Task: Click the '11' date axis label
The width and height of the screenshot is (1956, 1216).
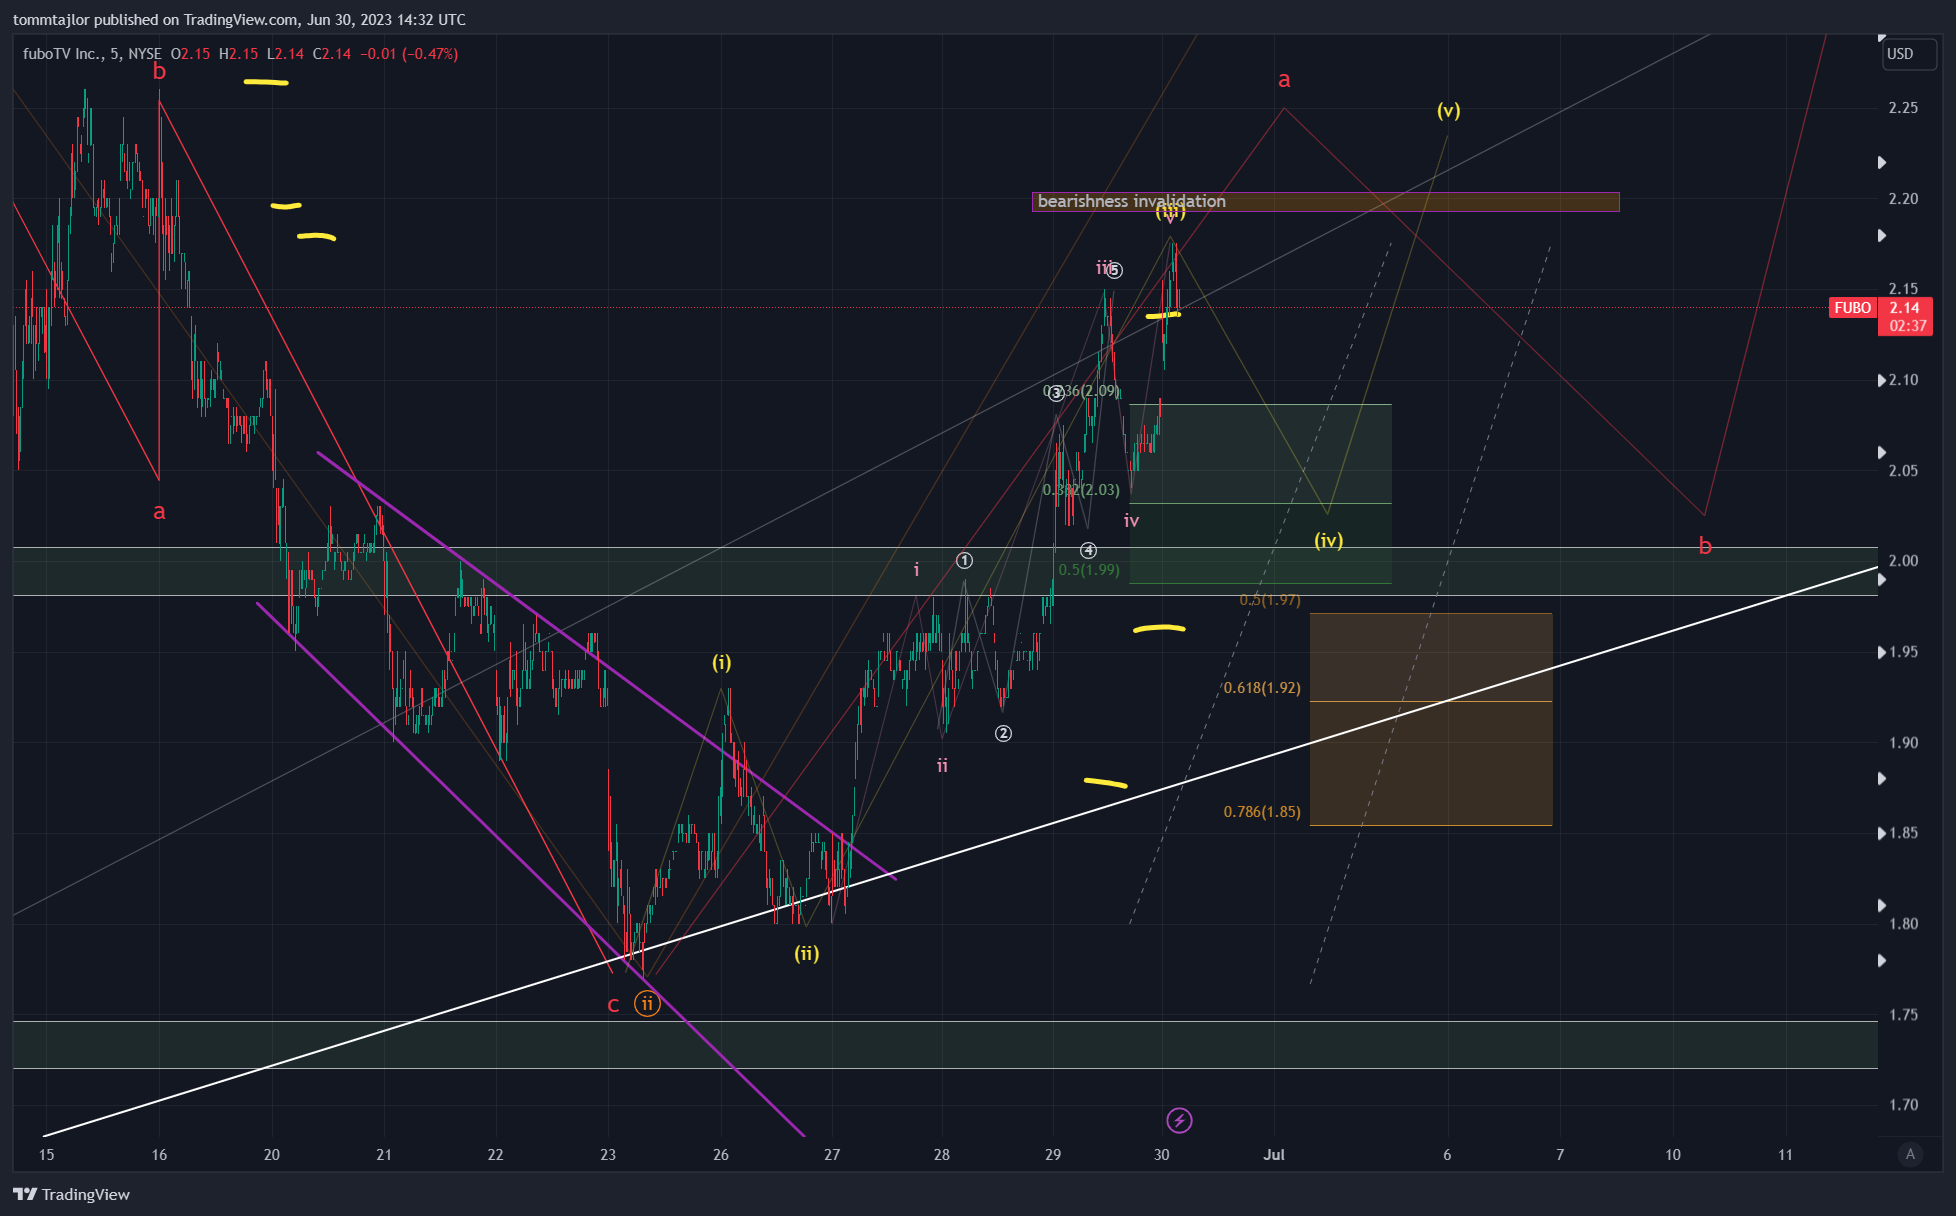Action: coord(1785,1155)
